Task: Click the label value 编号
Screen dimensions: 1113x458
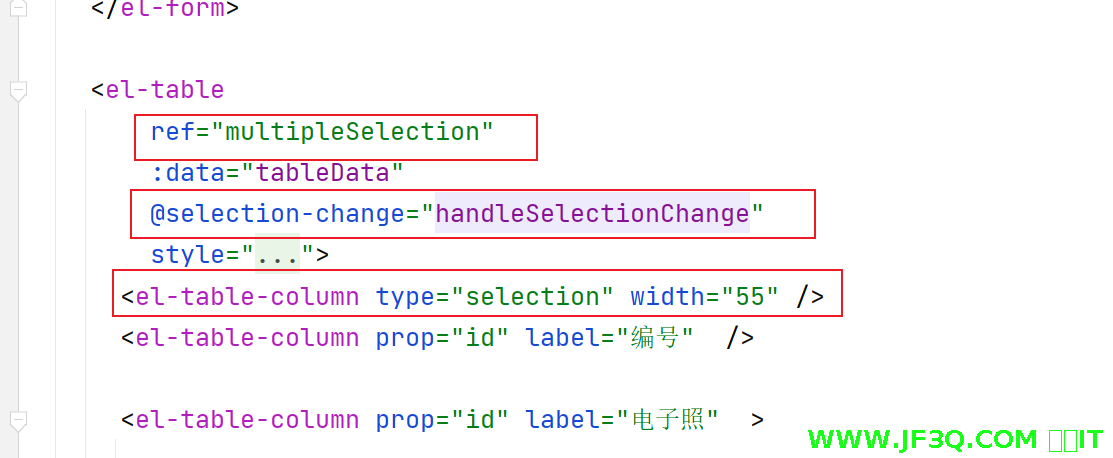Action: [655, 338]
